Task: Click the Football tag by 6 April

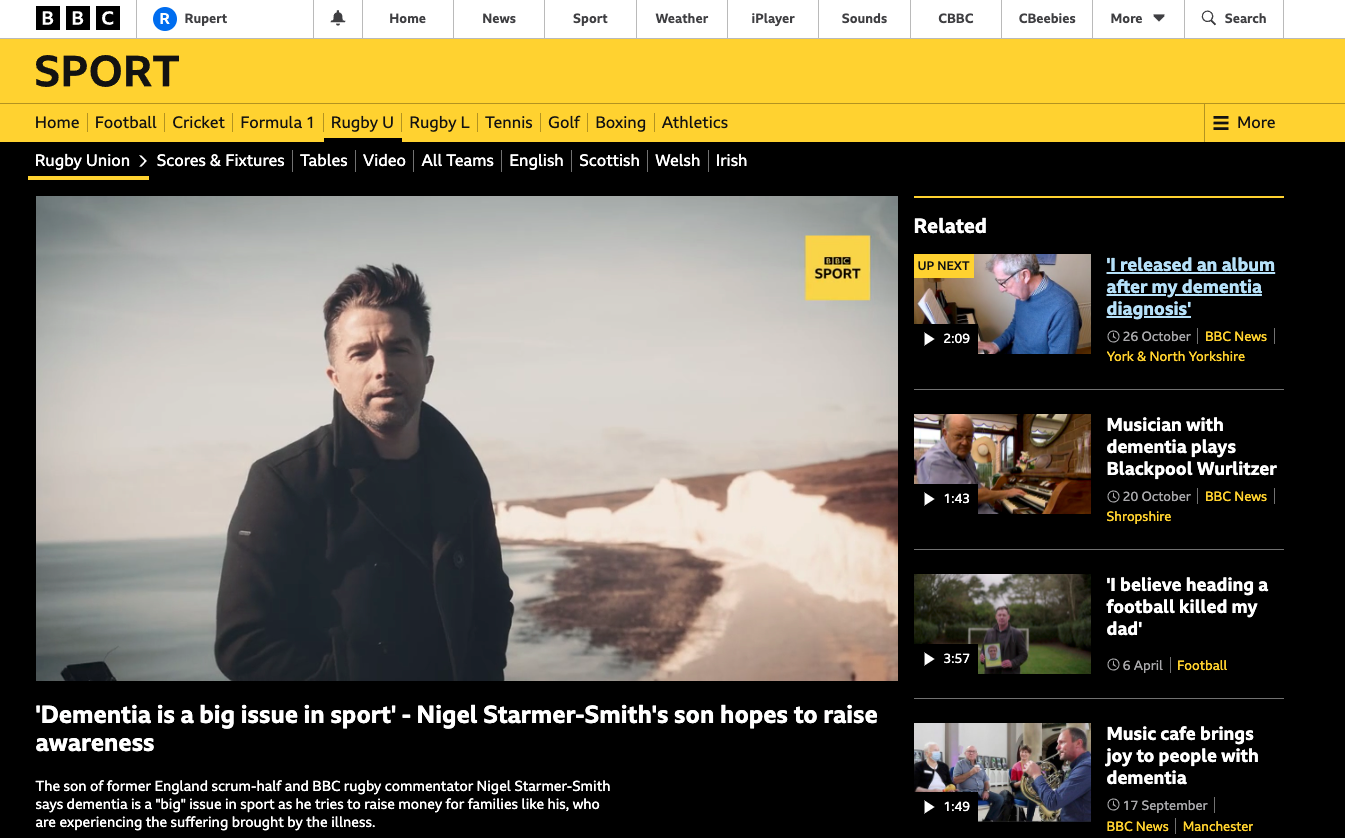Action: pyautogui.click(x=1202, y=666)
